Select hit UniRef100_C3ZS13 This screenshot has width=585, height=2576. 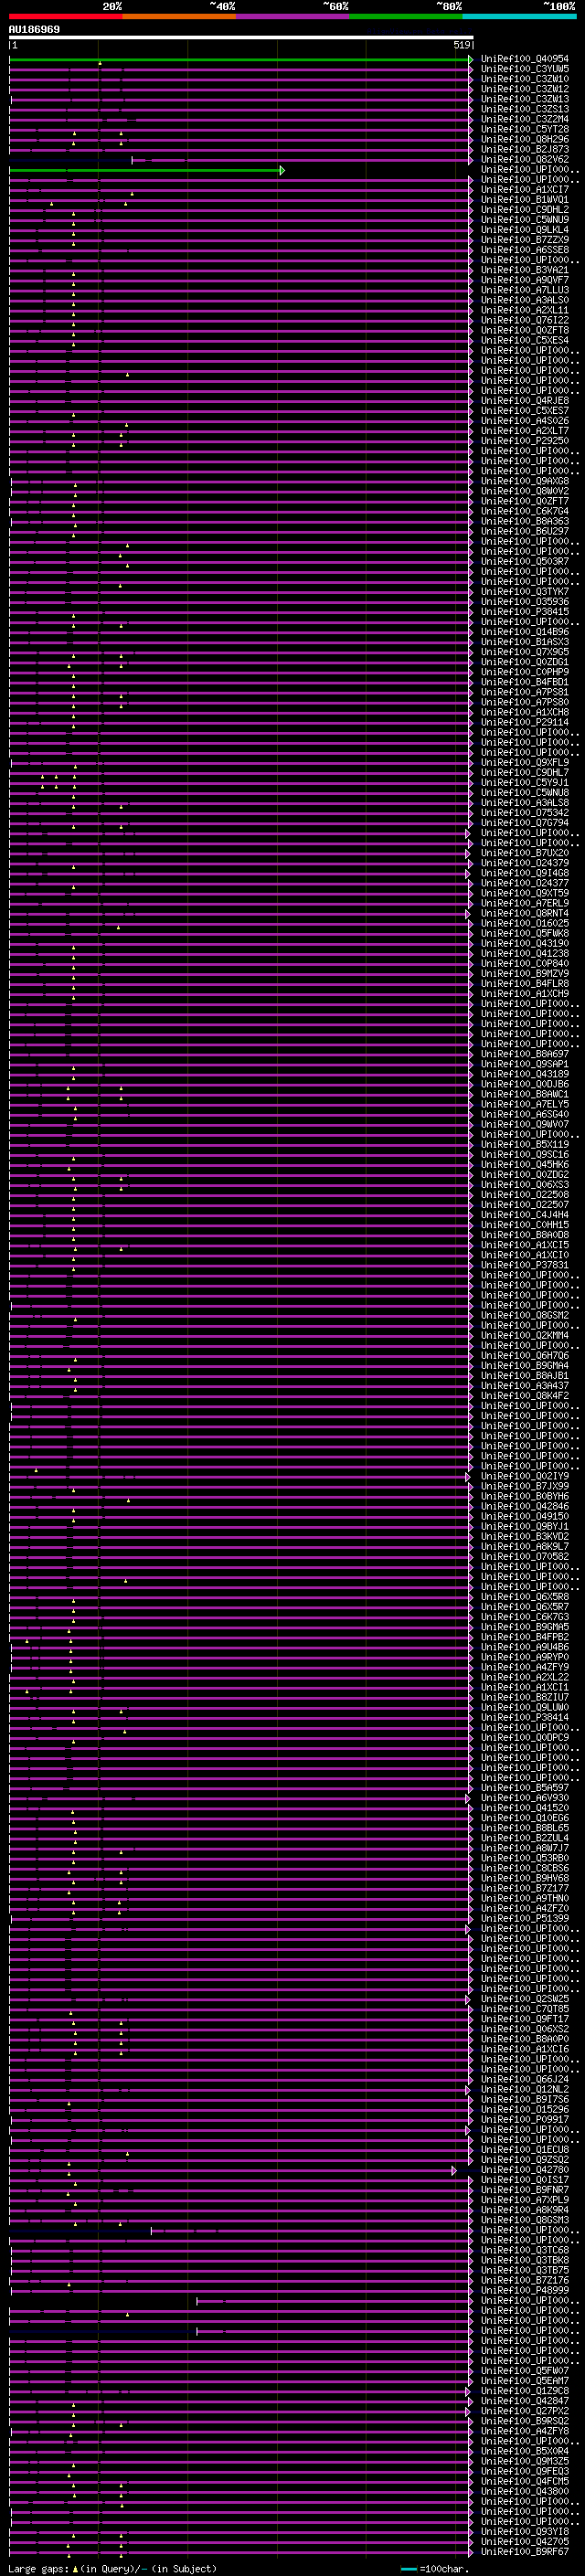(525, 109)
